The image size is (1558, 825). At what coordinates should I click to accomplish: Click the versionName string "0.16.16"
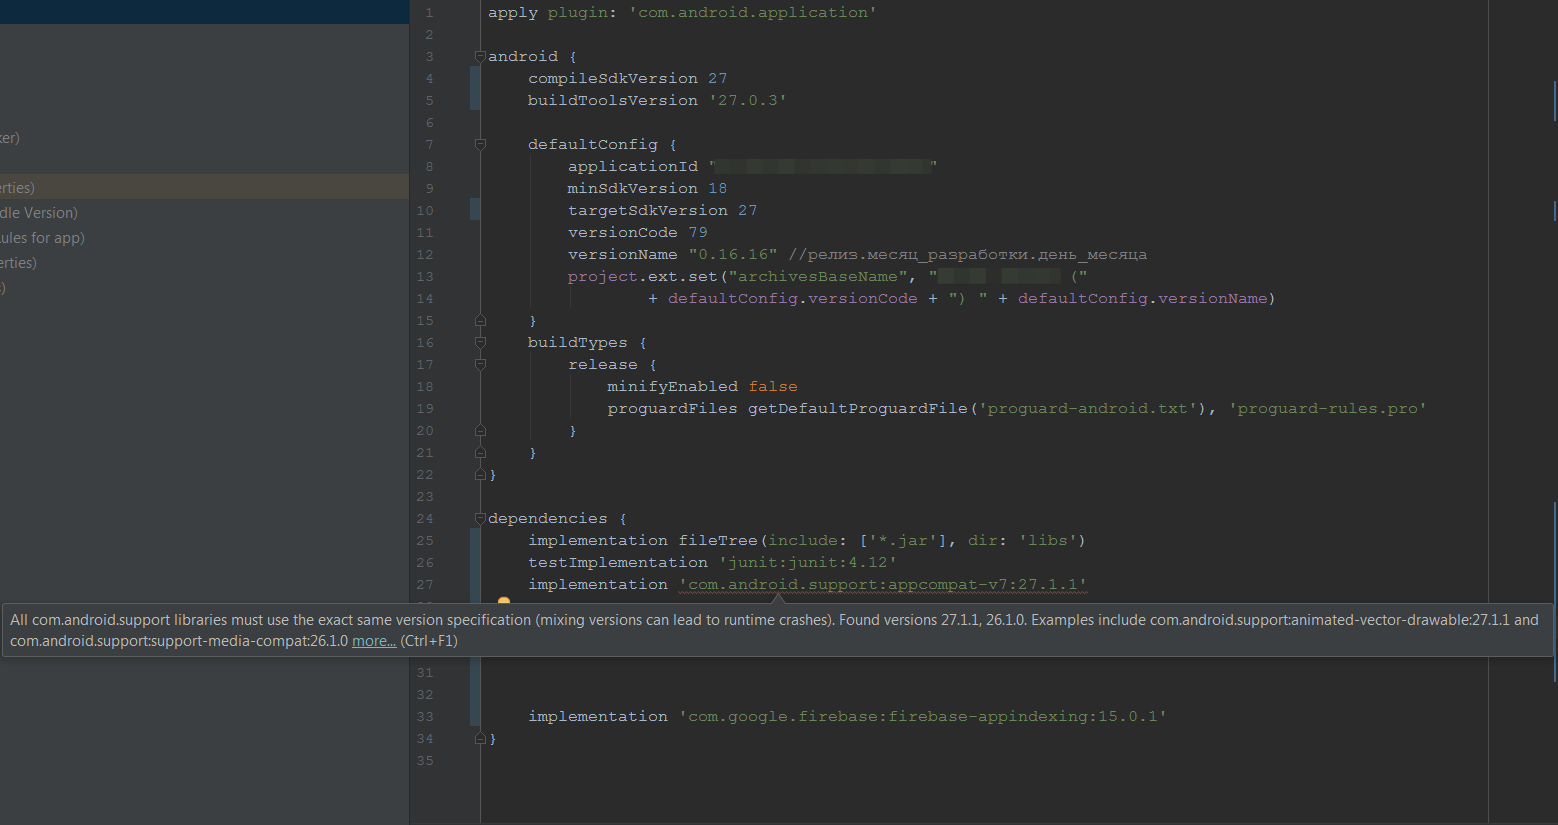point(733,254)
